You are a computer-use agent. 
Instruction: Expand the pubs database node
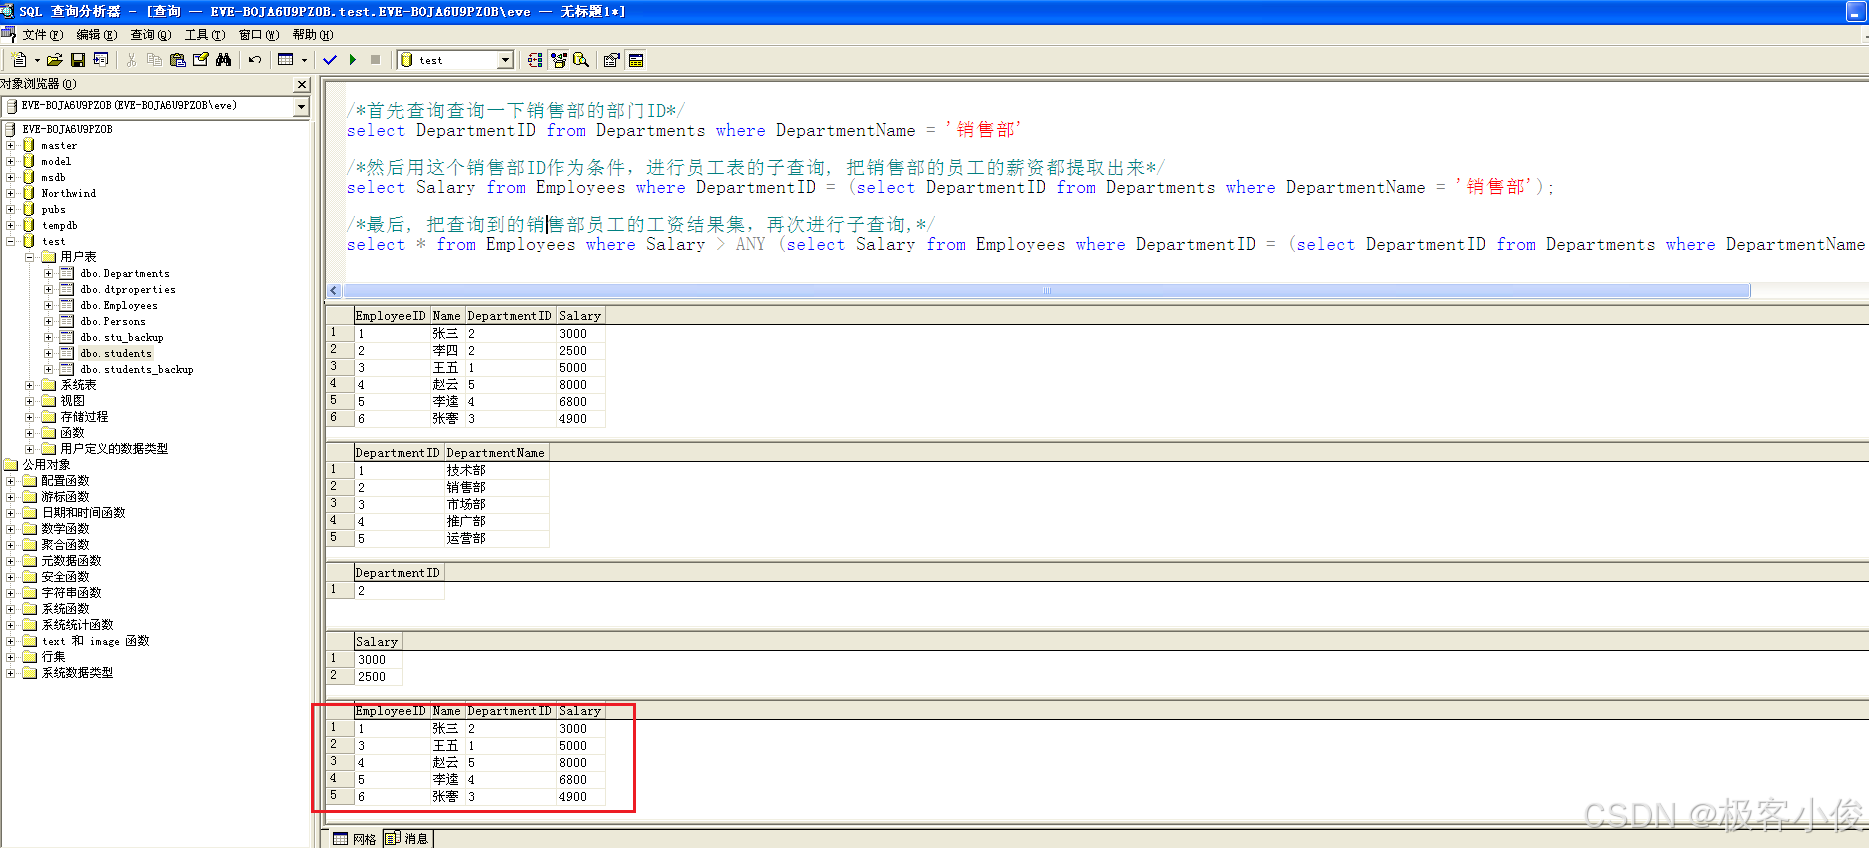11,209
